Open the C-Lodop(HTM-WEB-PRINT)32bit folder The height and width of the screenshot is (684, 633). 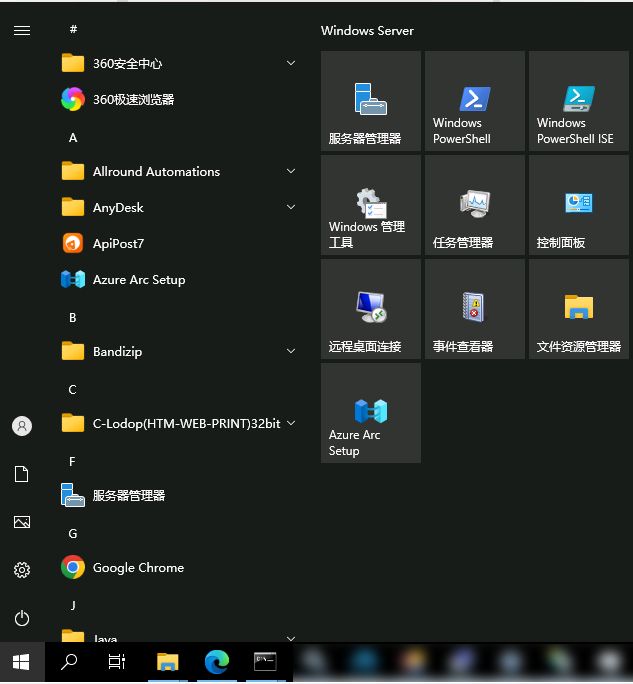[179, 424]
